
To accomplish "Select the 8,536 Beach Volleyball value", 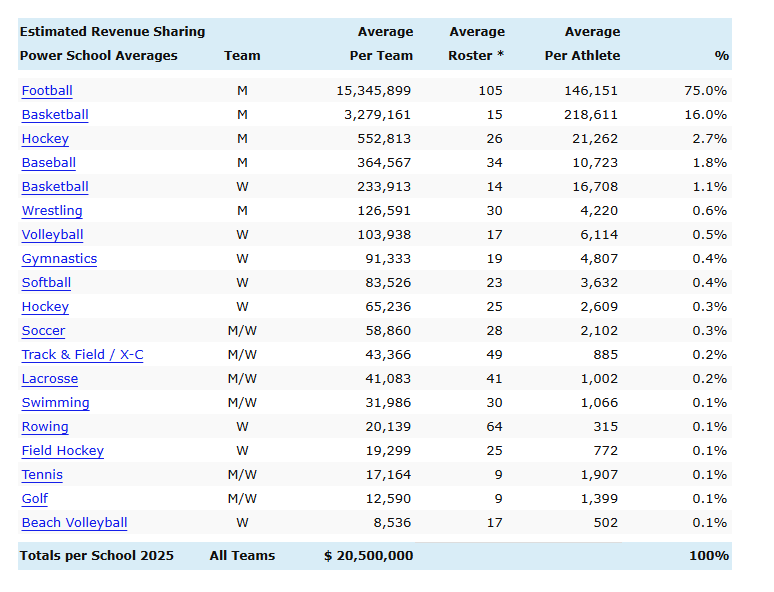I will pos(392,523).
